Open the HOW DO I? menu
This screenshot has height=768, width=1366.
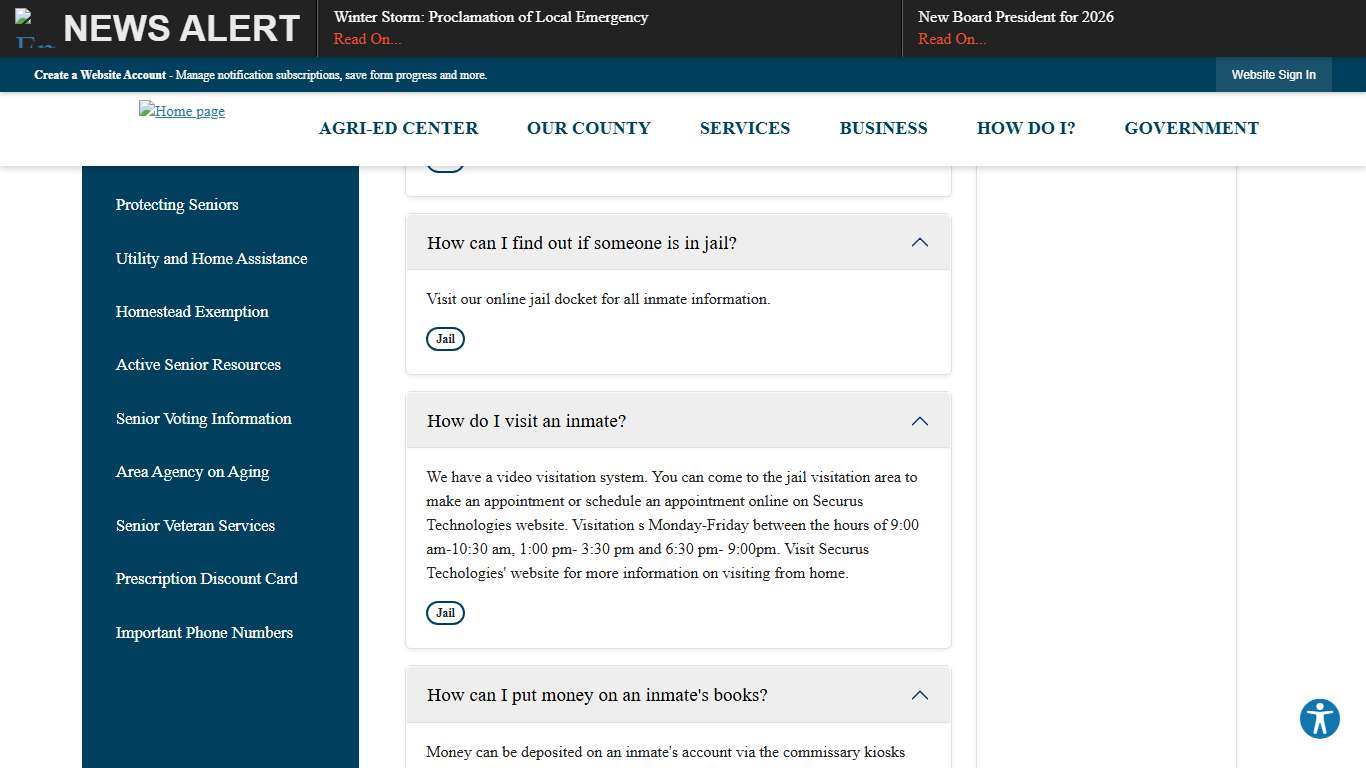click(1026, 128)
